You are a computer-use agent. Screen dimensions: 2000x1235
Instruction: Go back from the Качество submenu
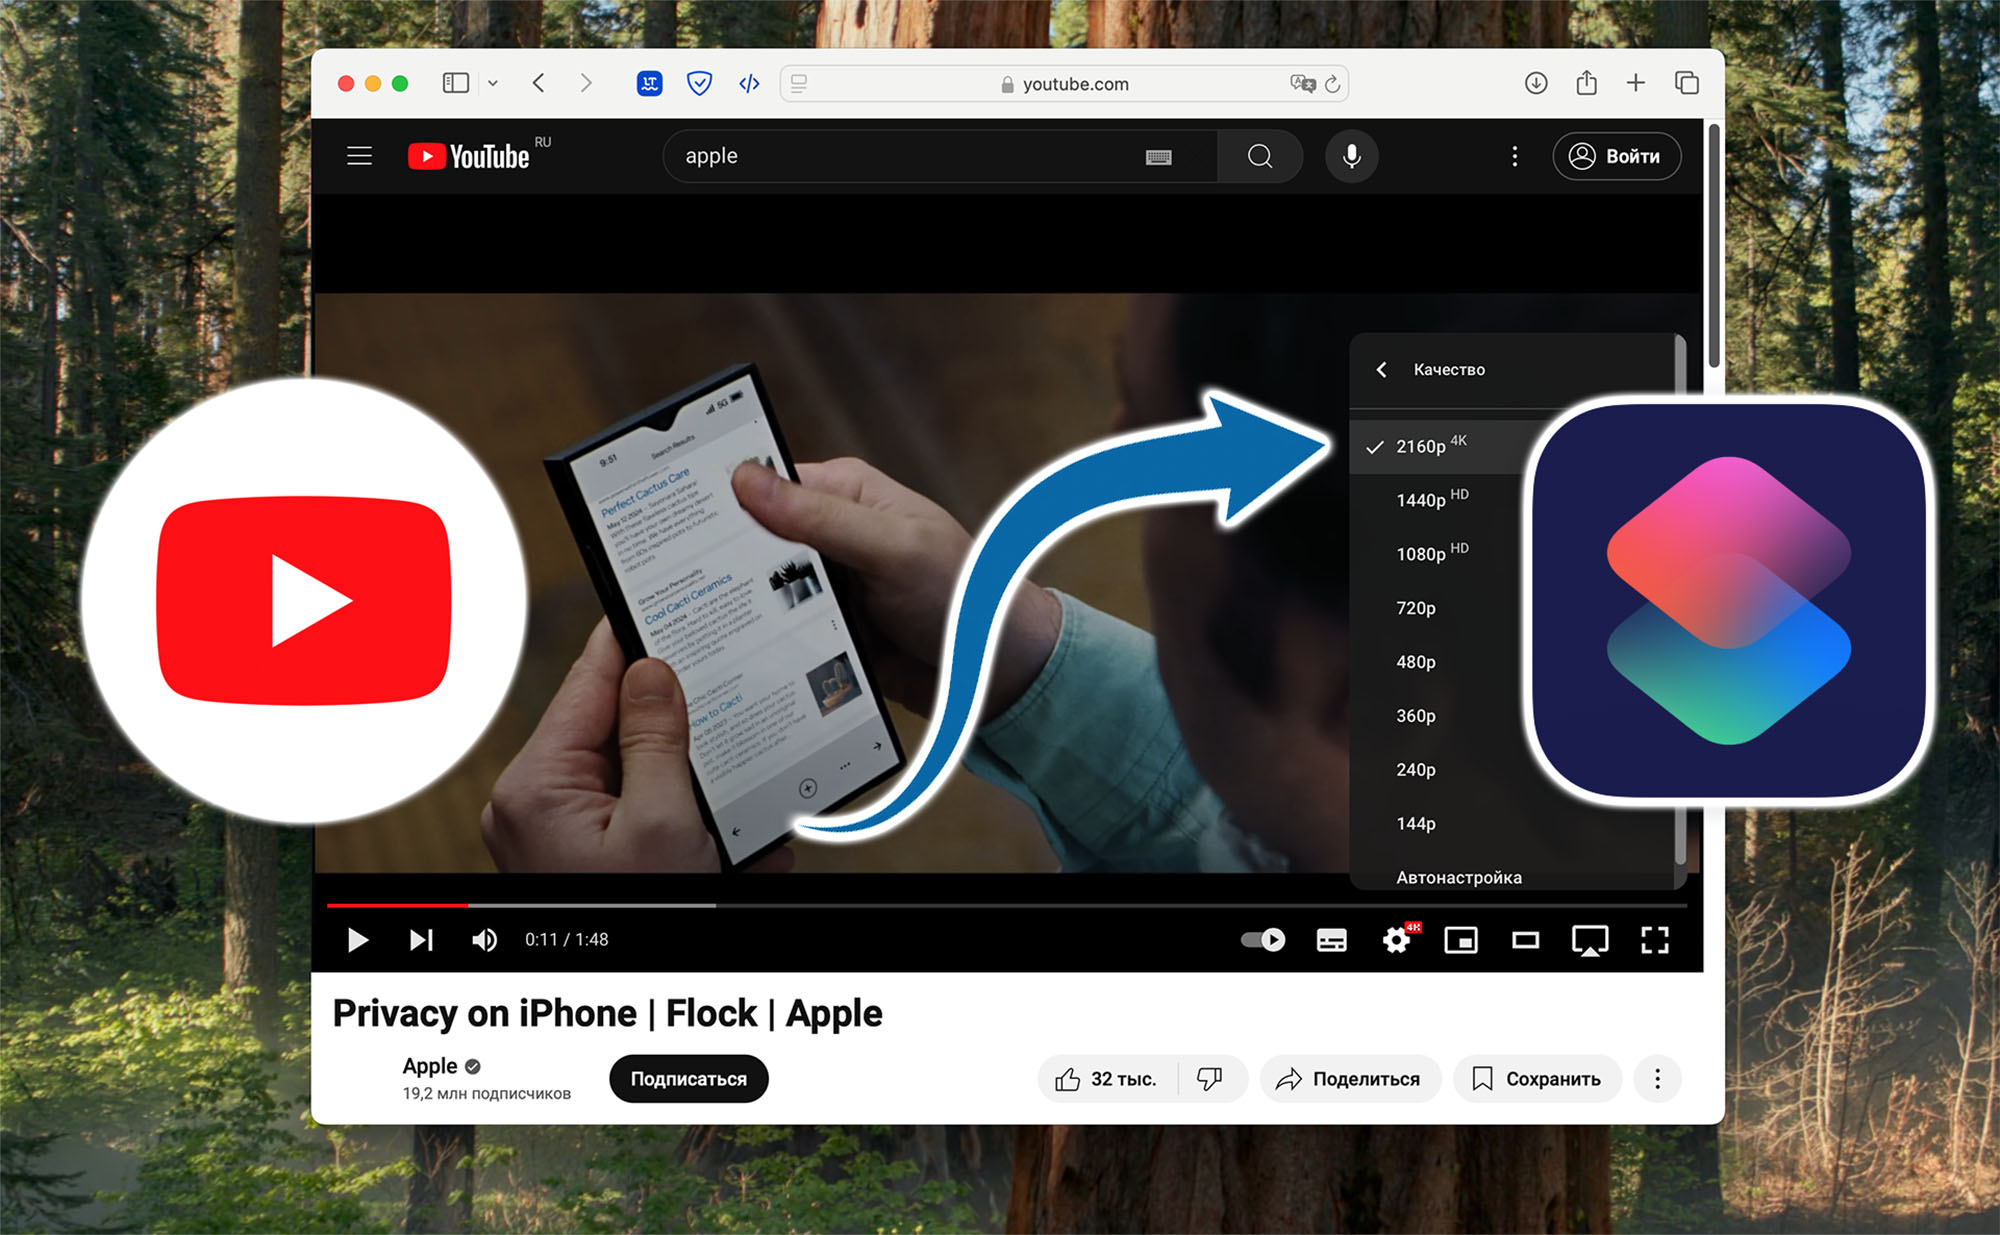[x=1382, y=369]
